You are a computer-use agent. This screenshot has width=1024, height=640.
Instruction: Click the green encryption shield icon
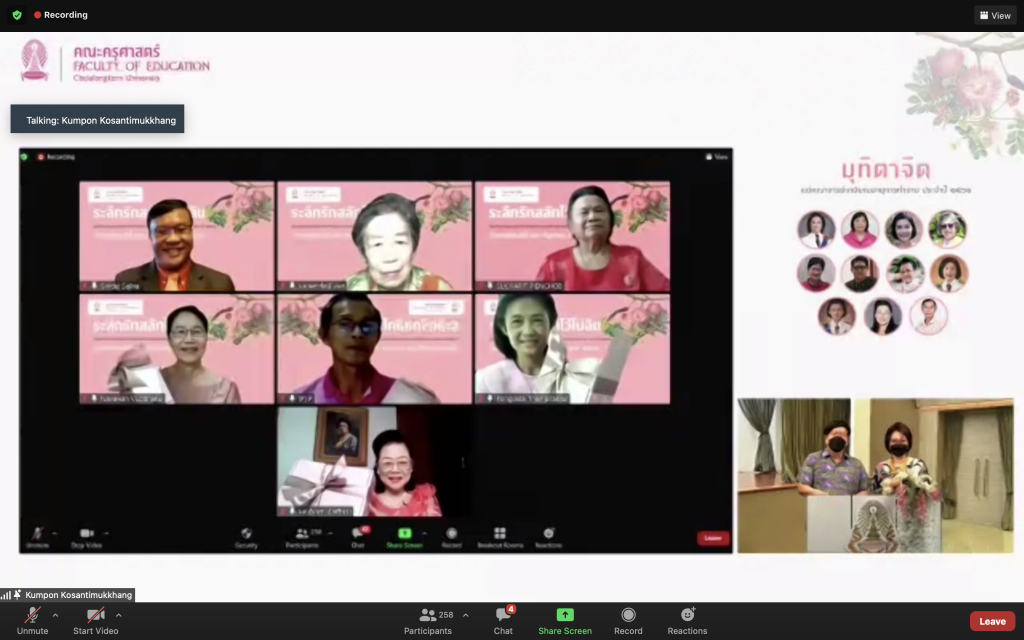coord(17,14)
